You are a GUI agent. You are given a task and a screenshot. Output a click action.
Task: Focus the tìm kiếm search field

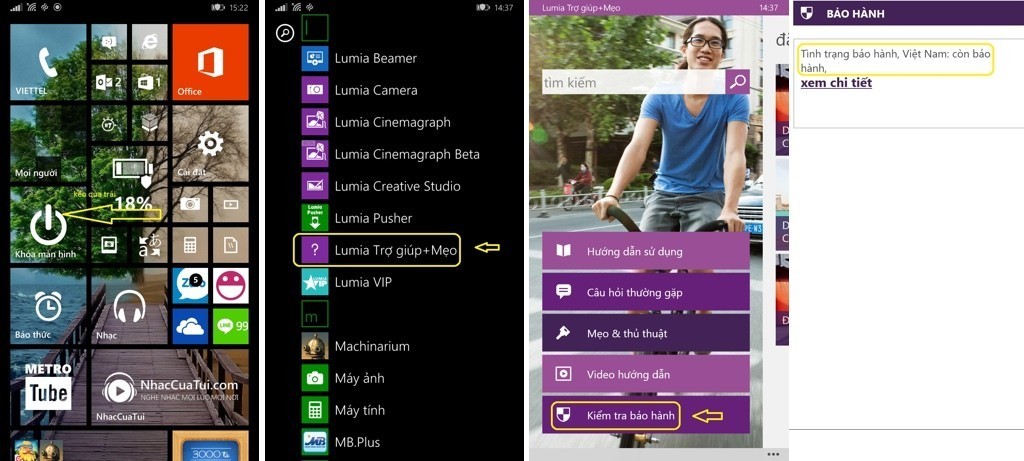pos(633,82)
